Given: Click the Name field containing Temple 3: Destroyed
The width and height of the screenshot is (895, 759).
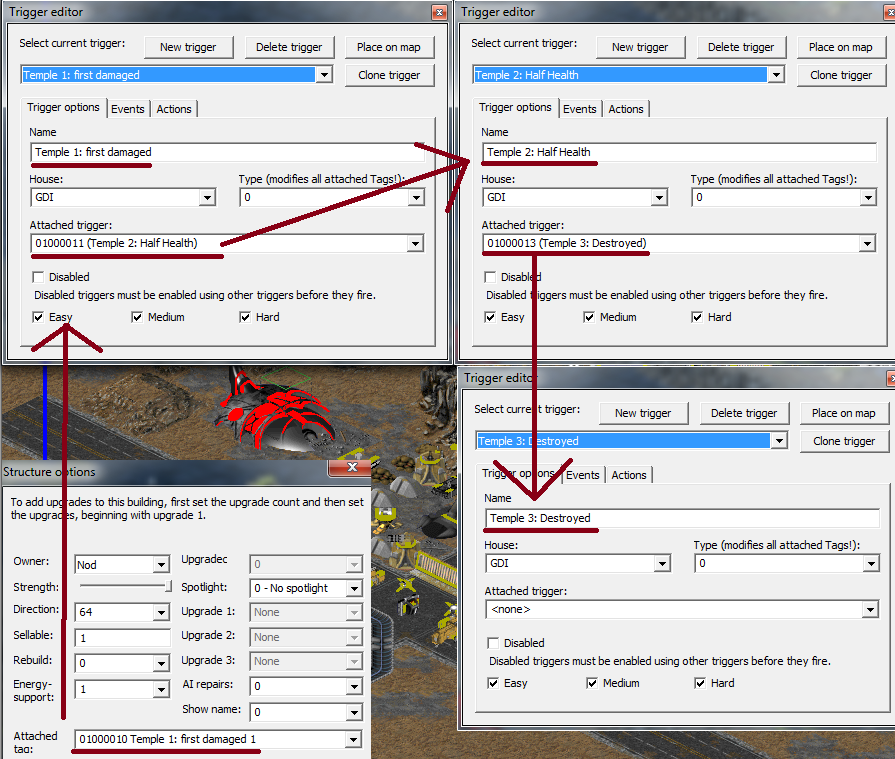Looking at the screenshot, I should (x=682, y=518).
